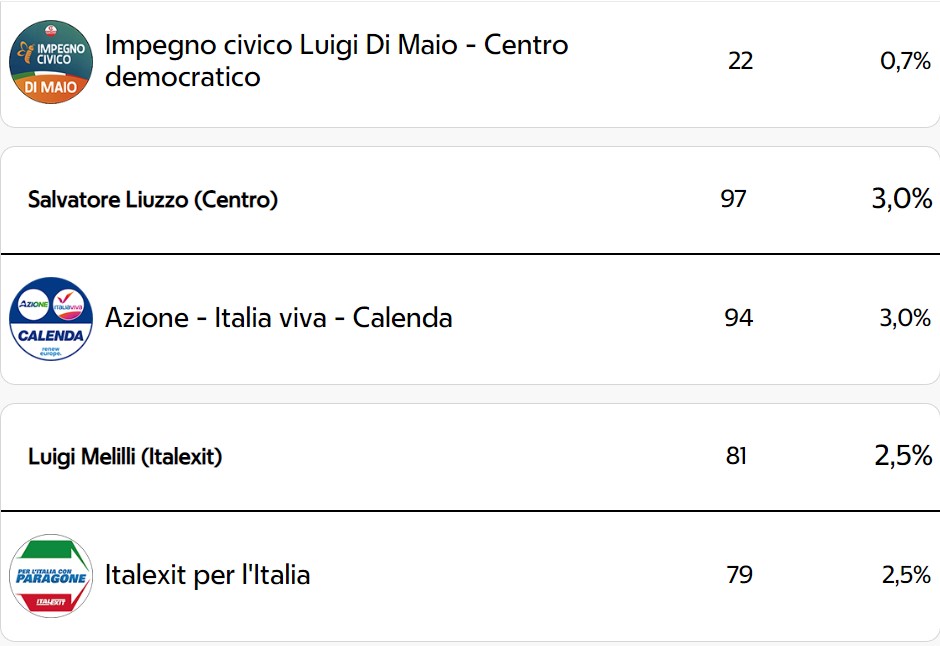
Task: Click Luigi Melilli's 81 votes figure
Action: [x=736, y=456]
